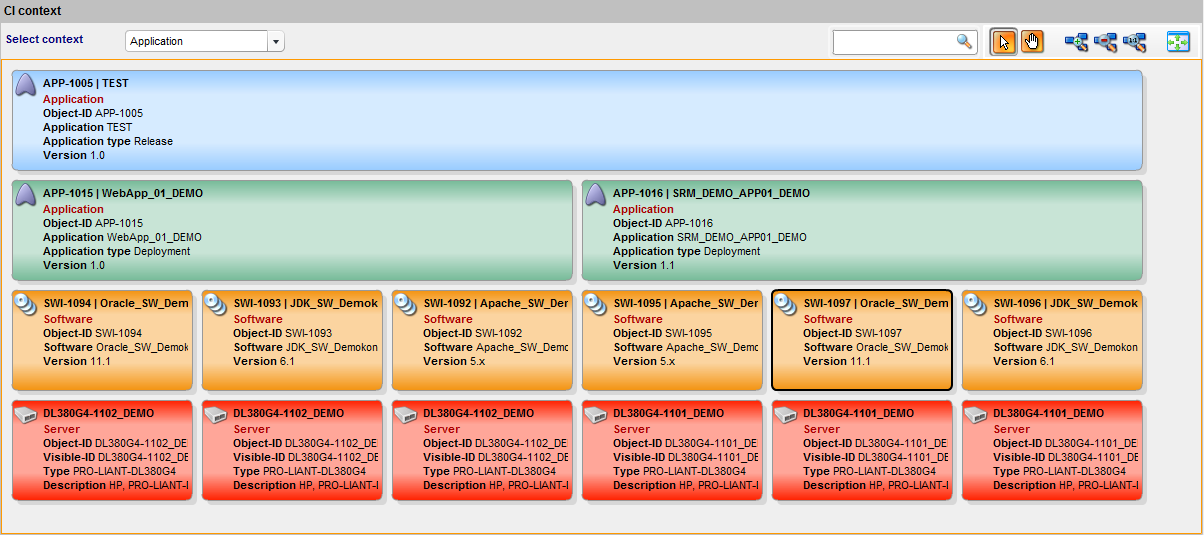Click the magnifier search icon

(964, 41)
